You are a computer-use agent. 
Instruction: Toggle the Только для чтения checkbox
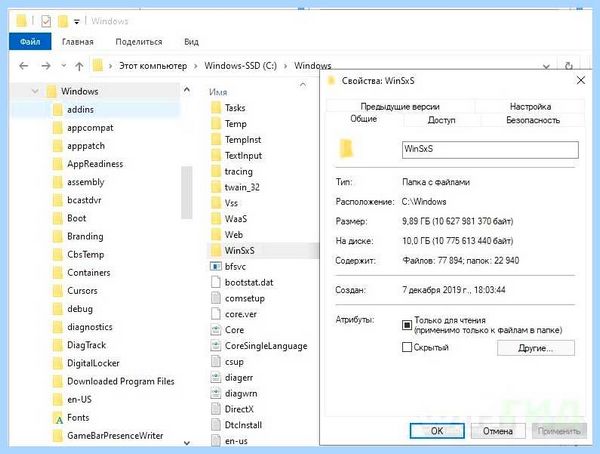pos(407,325)
